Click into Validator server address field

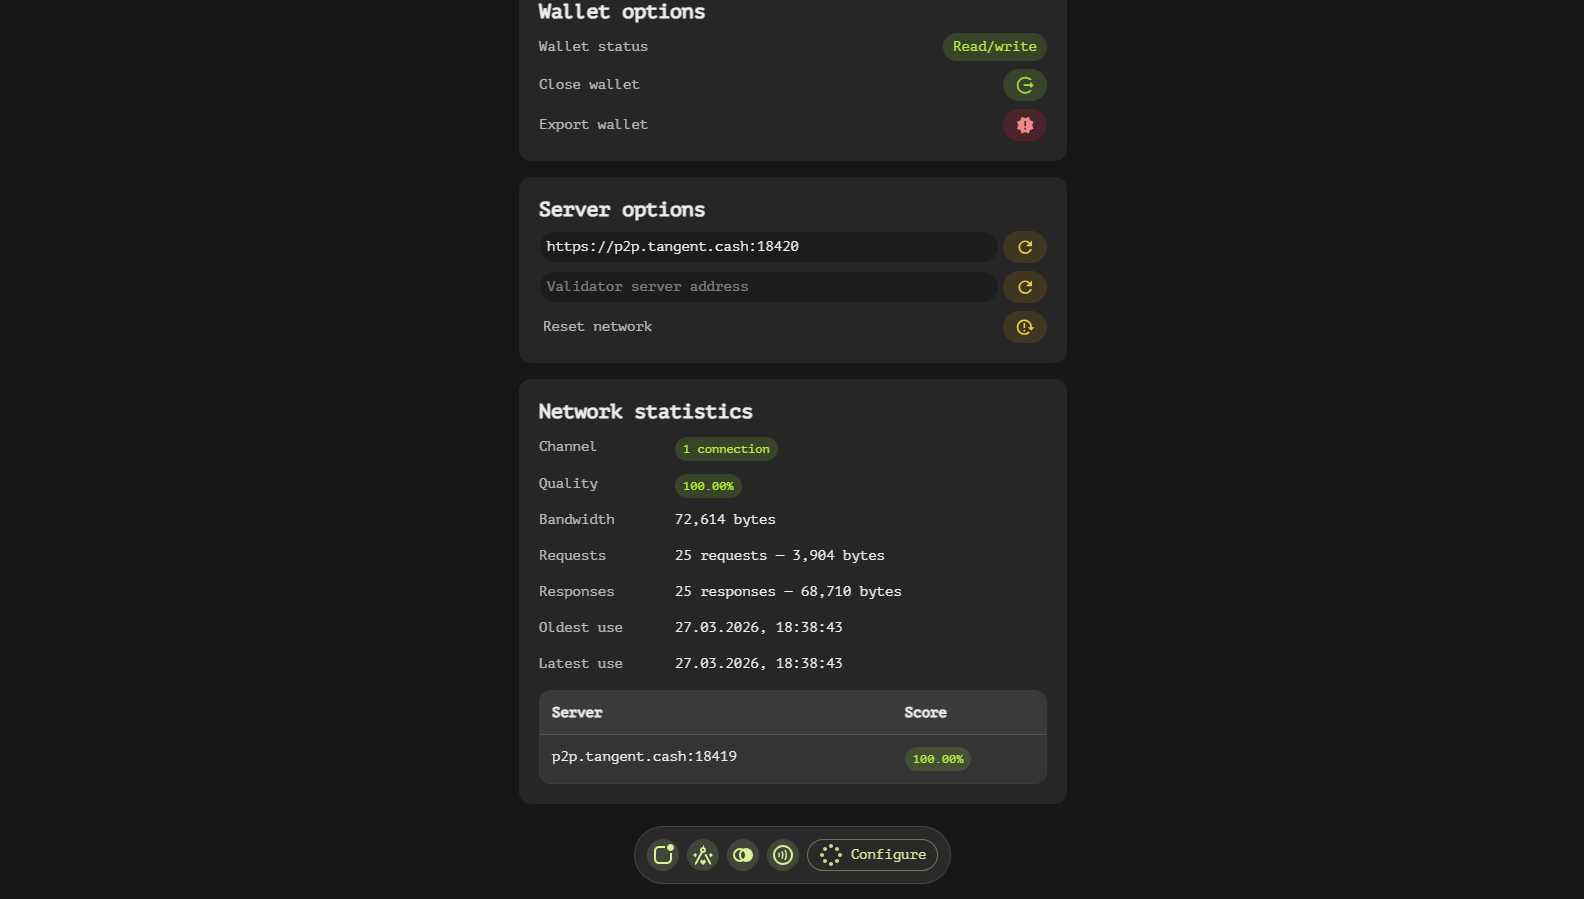767,287
